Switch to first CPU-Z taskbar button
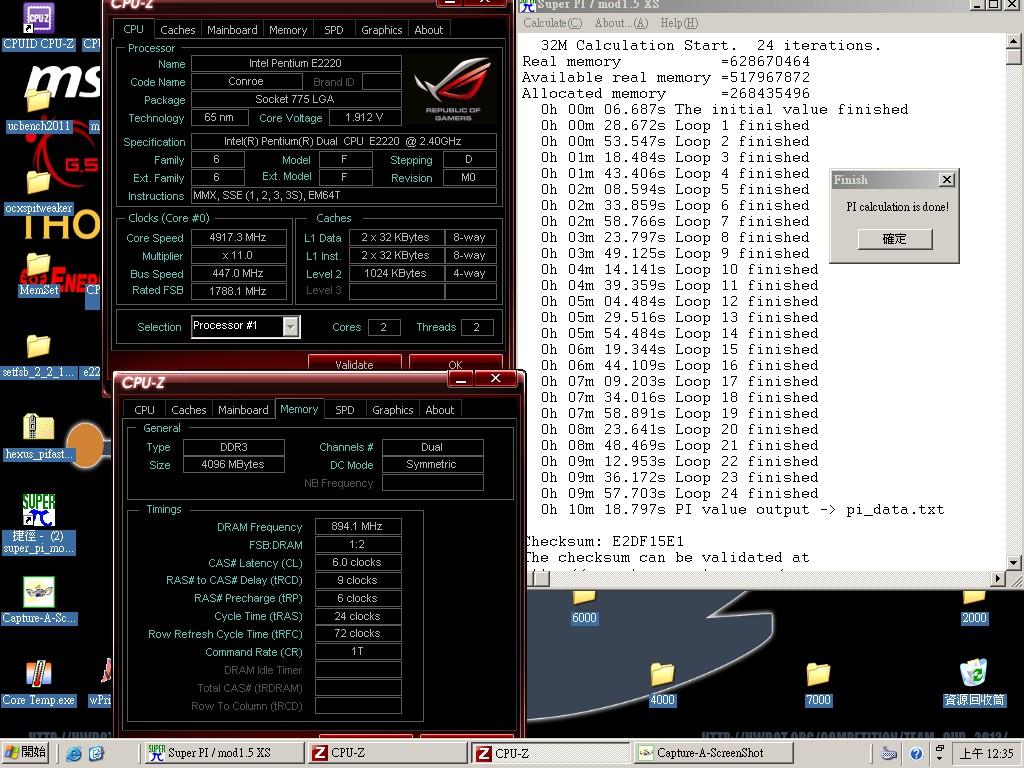 387,753
